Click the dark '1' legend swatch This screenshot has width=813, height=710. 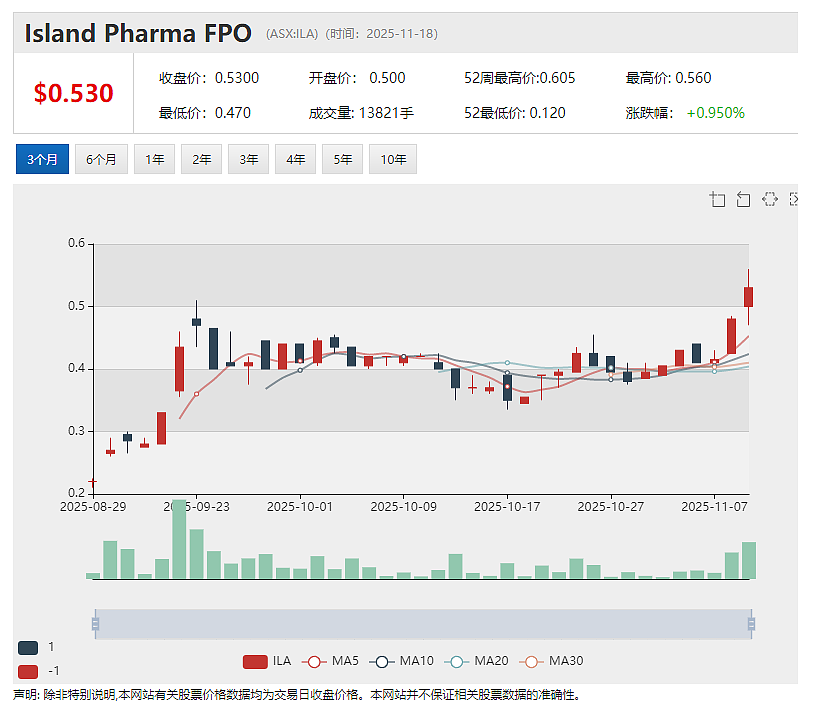28,648
